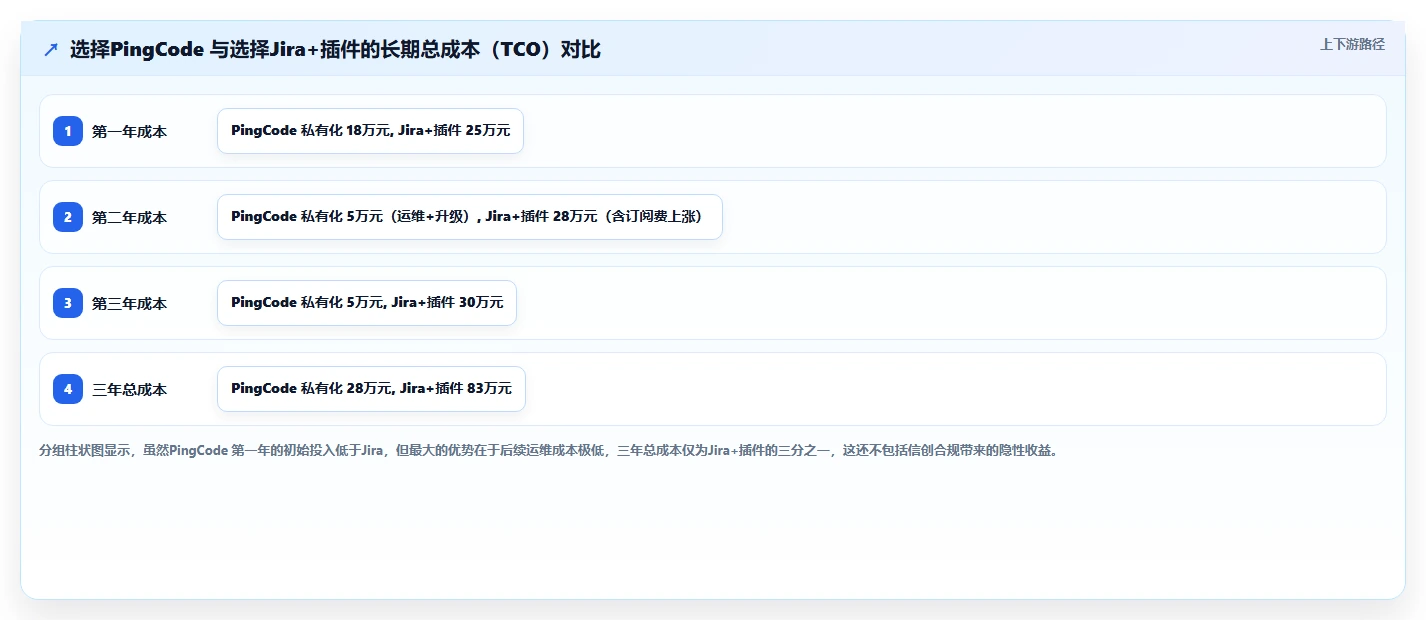This screenshot has height=620, width=1426.
Task: Click the arrow icon beside the TCO title
Action: point(50,49)
